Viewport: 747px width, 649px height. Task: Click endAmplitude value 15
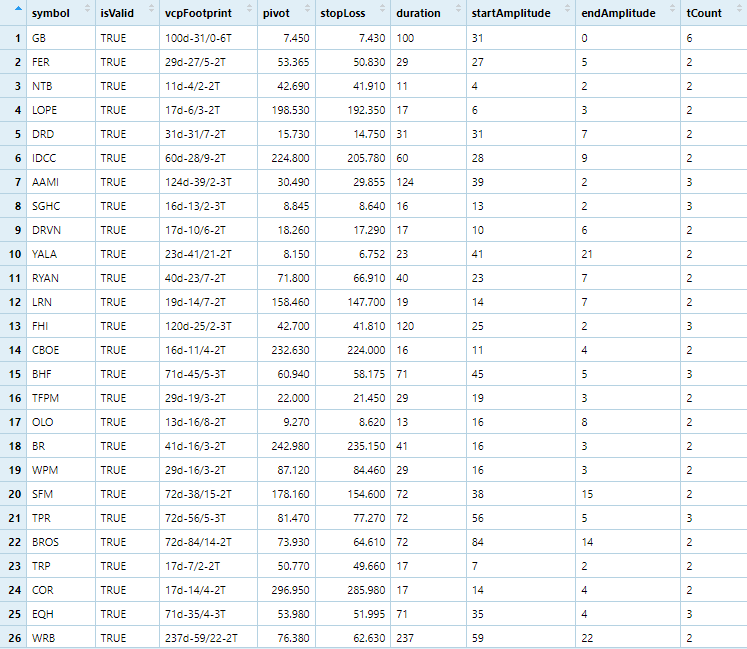tap(628, 494)
